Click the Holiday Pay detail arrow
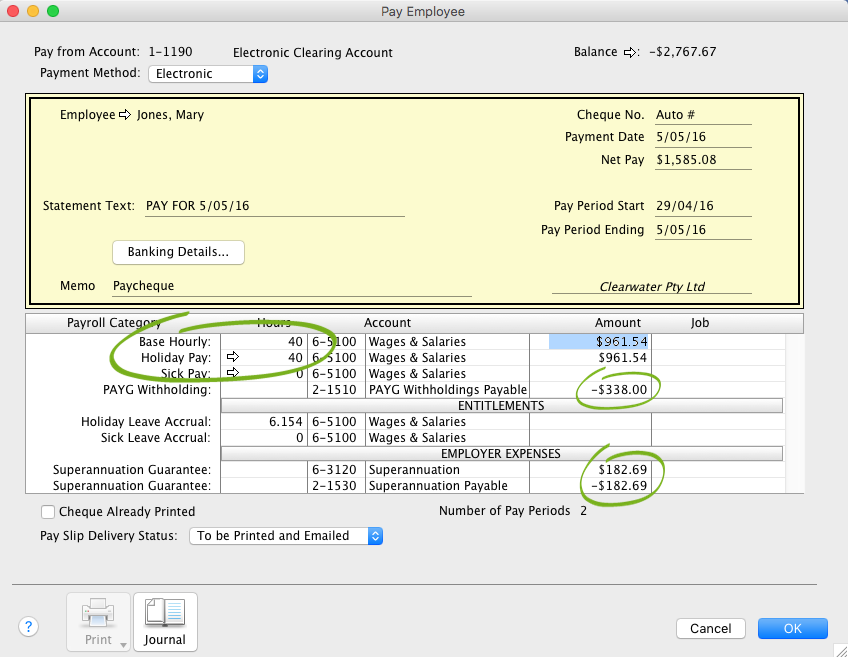The image size is (848, 657). click(233, 358)
